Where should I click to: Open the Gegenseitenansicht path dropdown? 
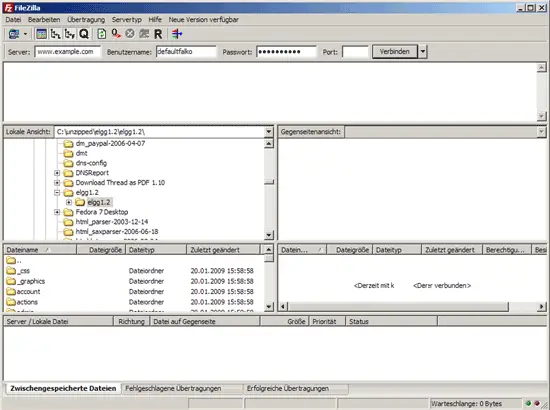[x=541, y=132]
